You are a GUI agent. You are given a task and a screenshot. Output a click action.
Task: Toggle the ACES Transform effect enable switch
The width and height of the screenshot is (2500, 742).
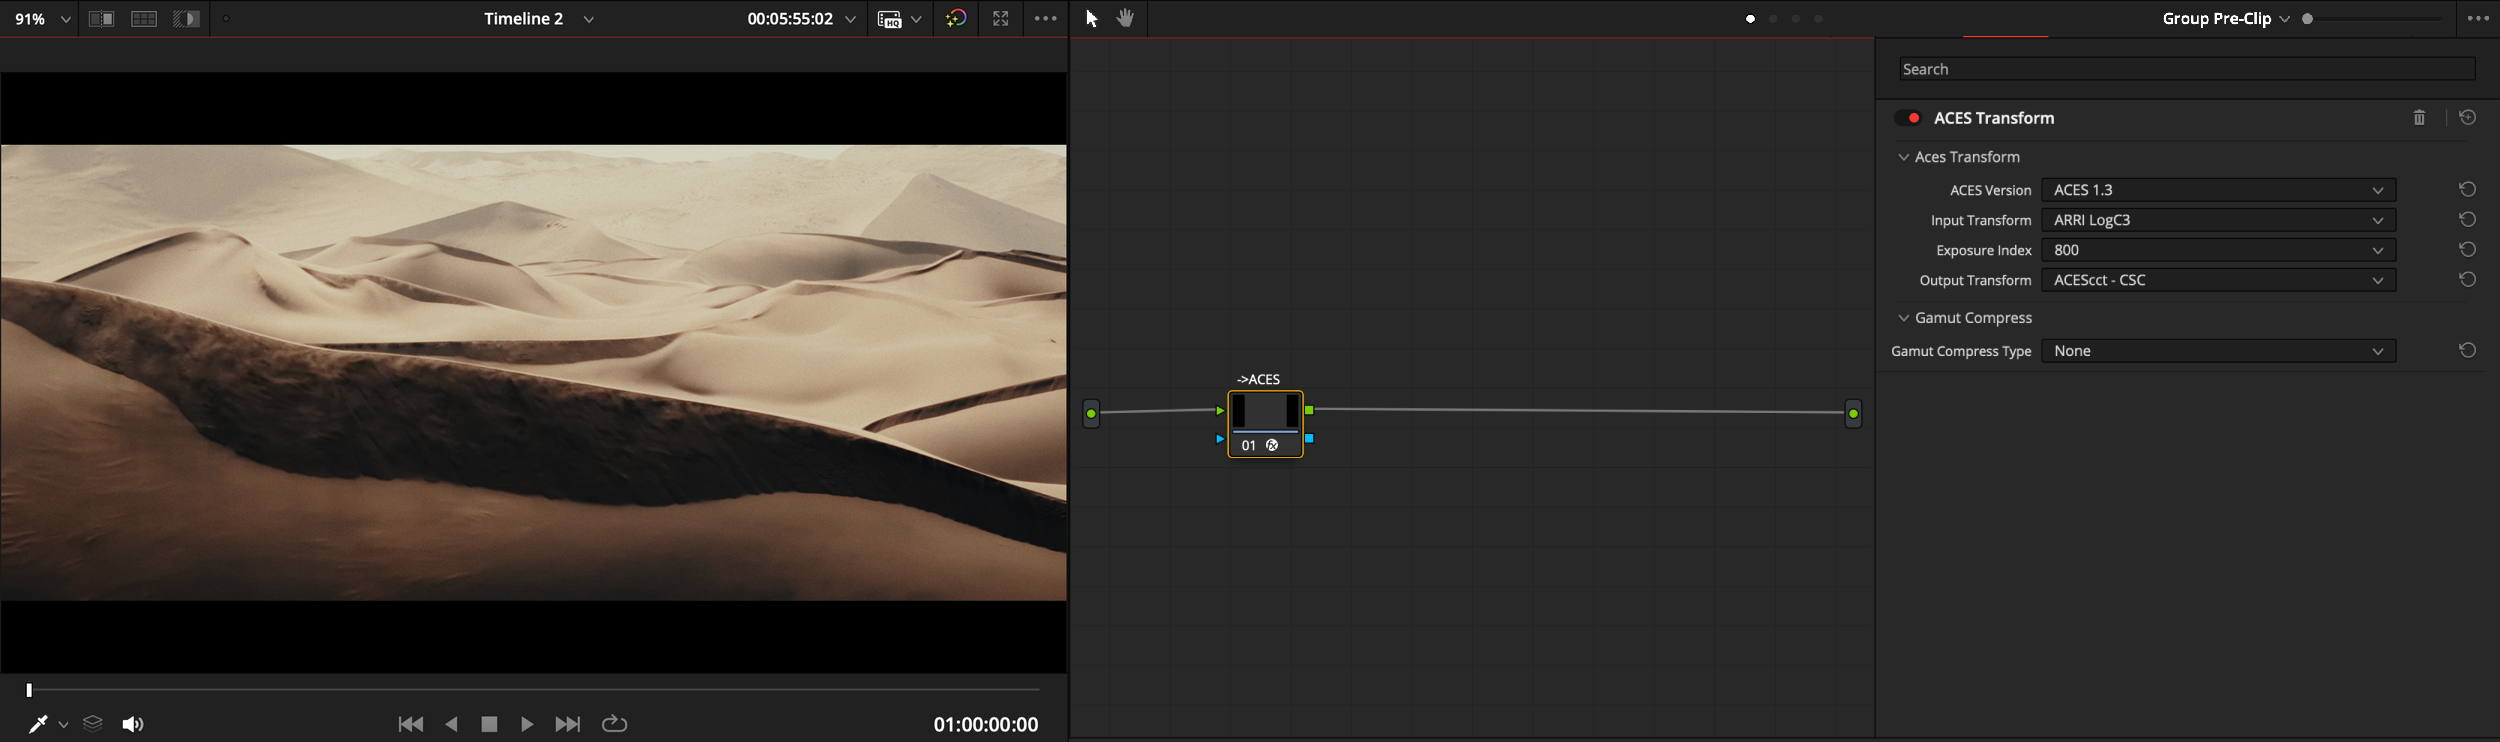point(1908,118)
